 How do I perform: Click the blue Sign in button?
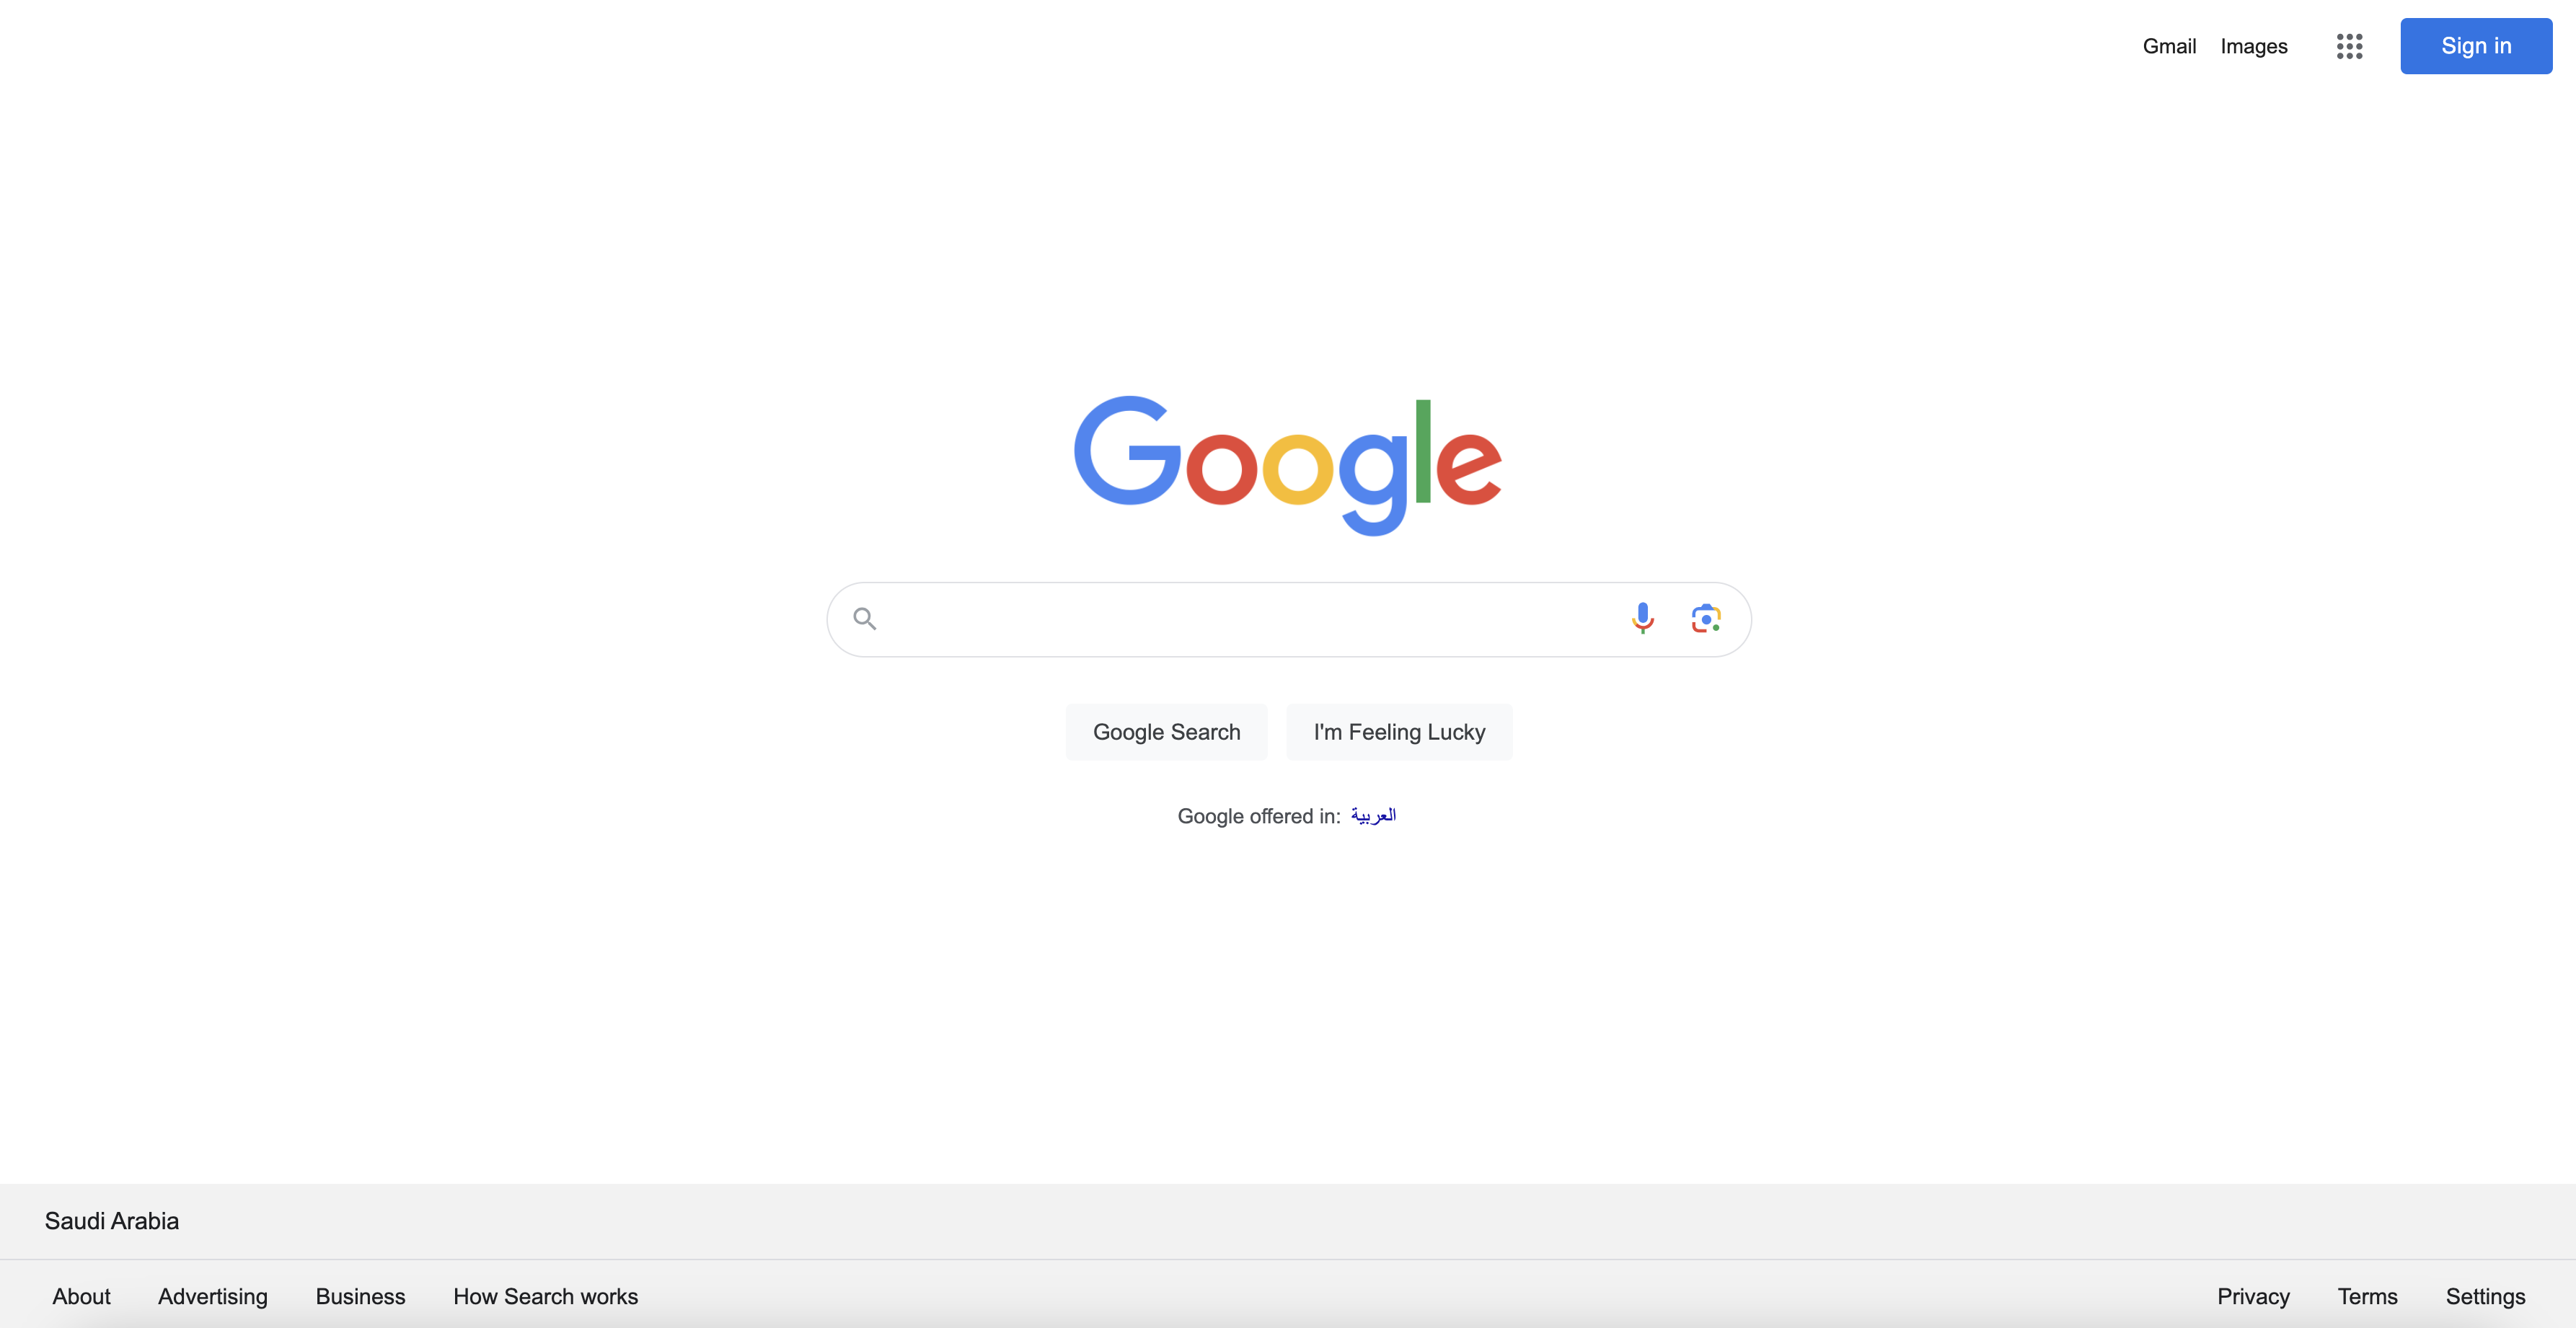(x=2476, y=46)
